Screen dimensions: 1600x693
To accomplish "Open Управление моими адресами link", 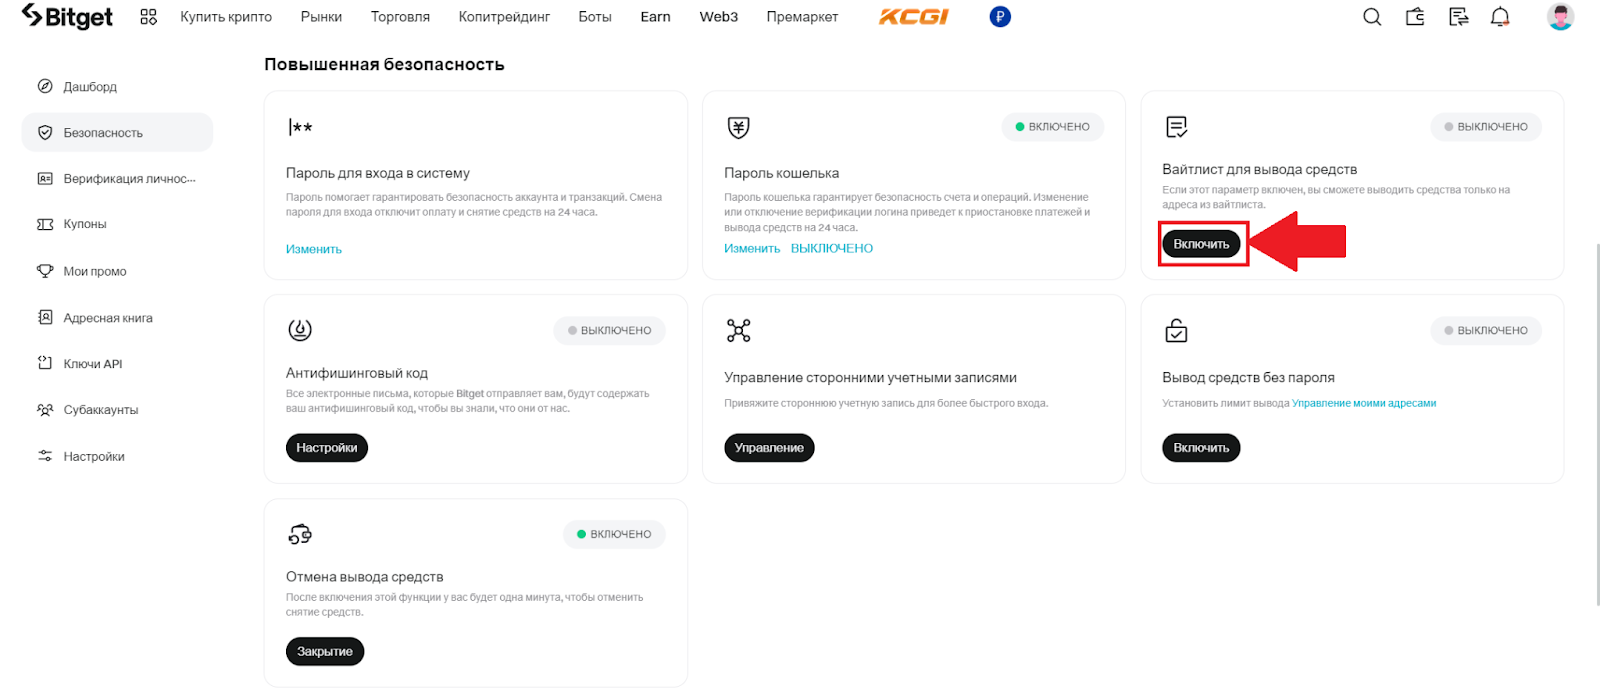I will (x=1364, y=404).
